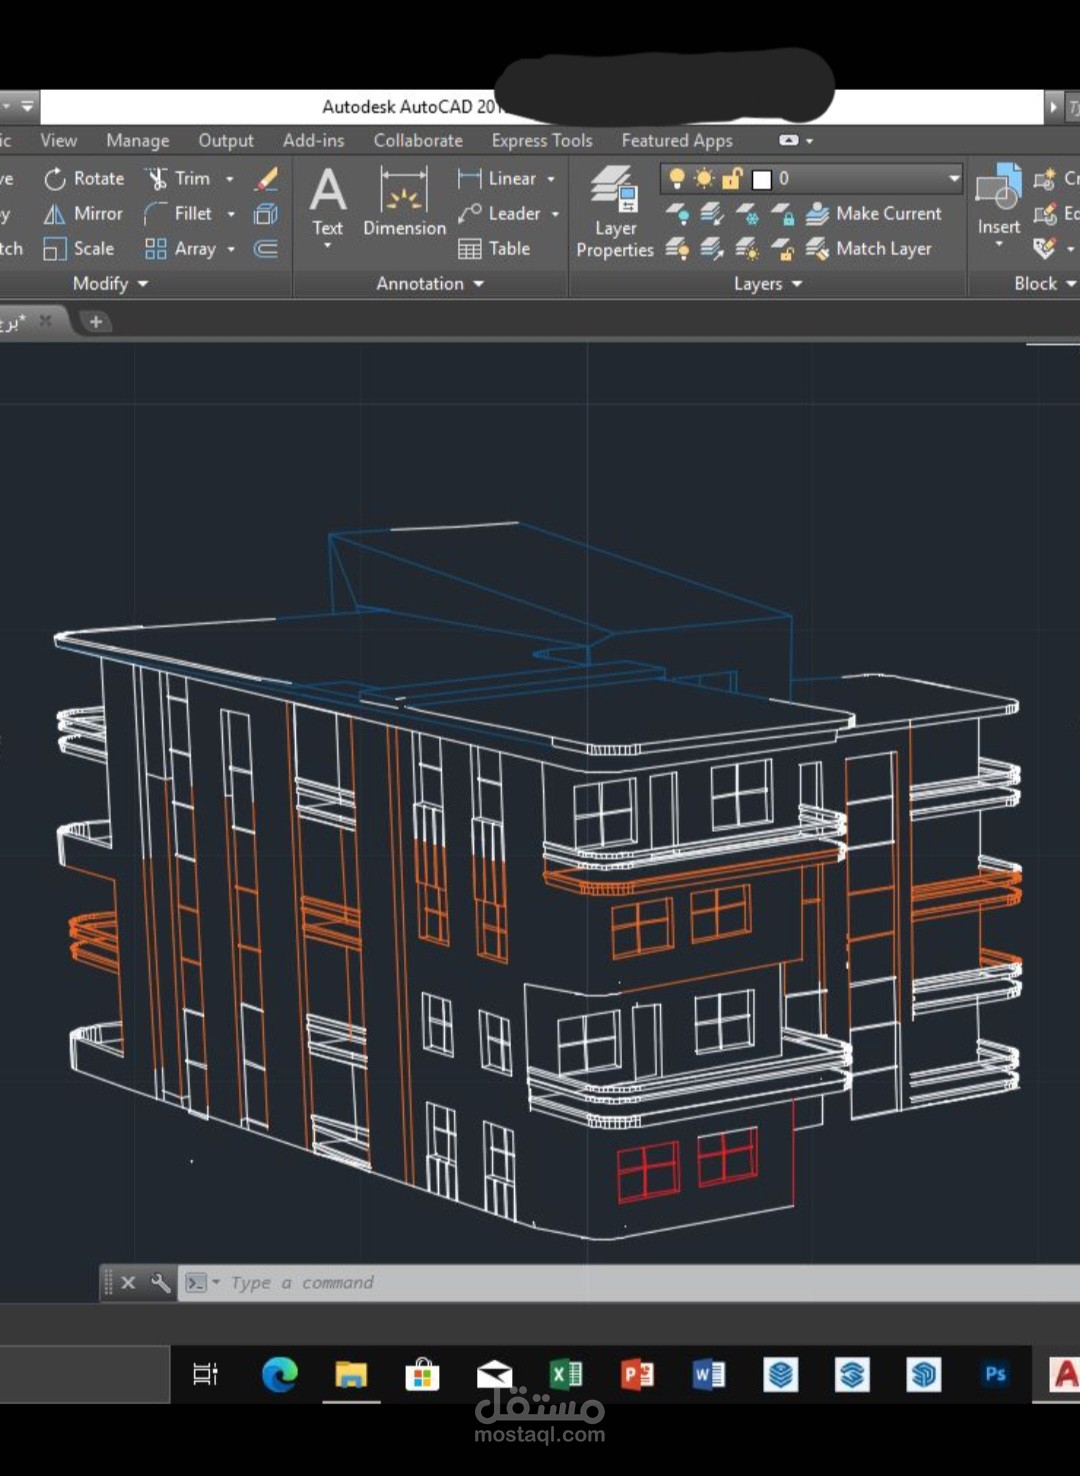Open the Collaborate ribbon tab
The width and height of the screenshot is (1080, 1476).
click(x=418, y=141)
